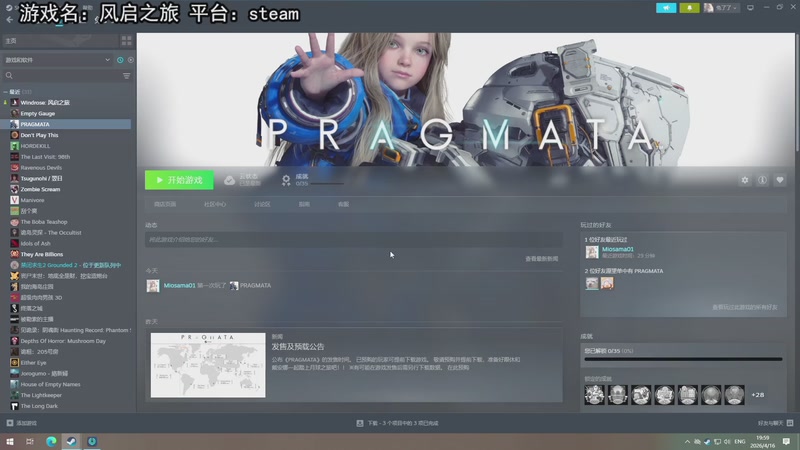Click view latest news link
This screenshot has width=800, height=450.
point(541,259)
